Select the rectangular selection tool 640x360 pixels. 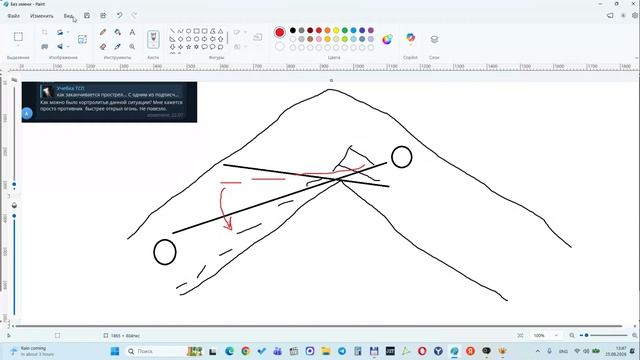[18, 37]
